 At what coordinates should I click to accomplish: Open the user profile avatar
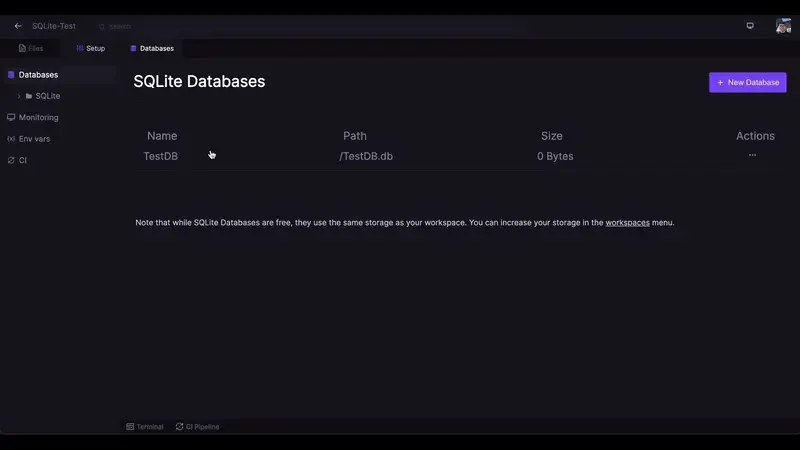point(783,26)
